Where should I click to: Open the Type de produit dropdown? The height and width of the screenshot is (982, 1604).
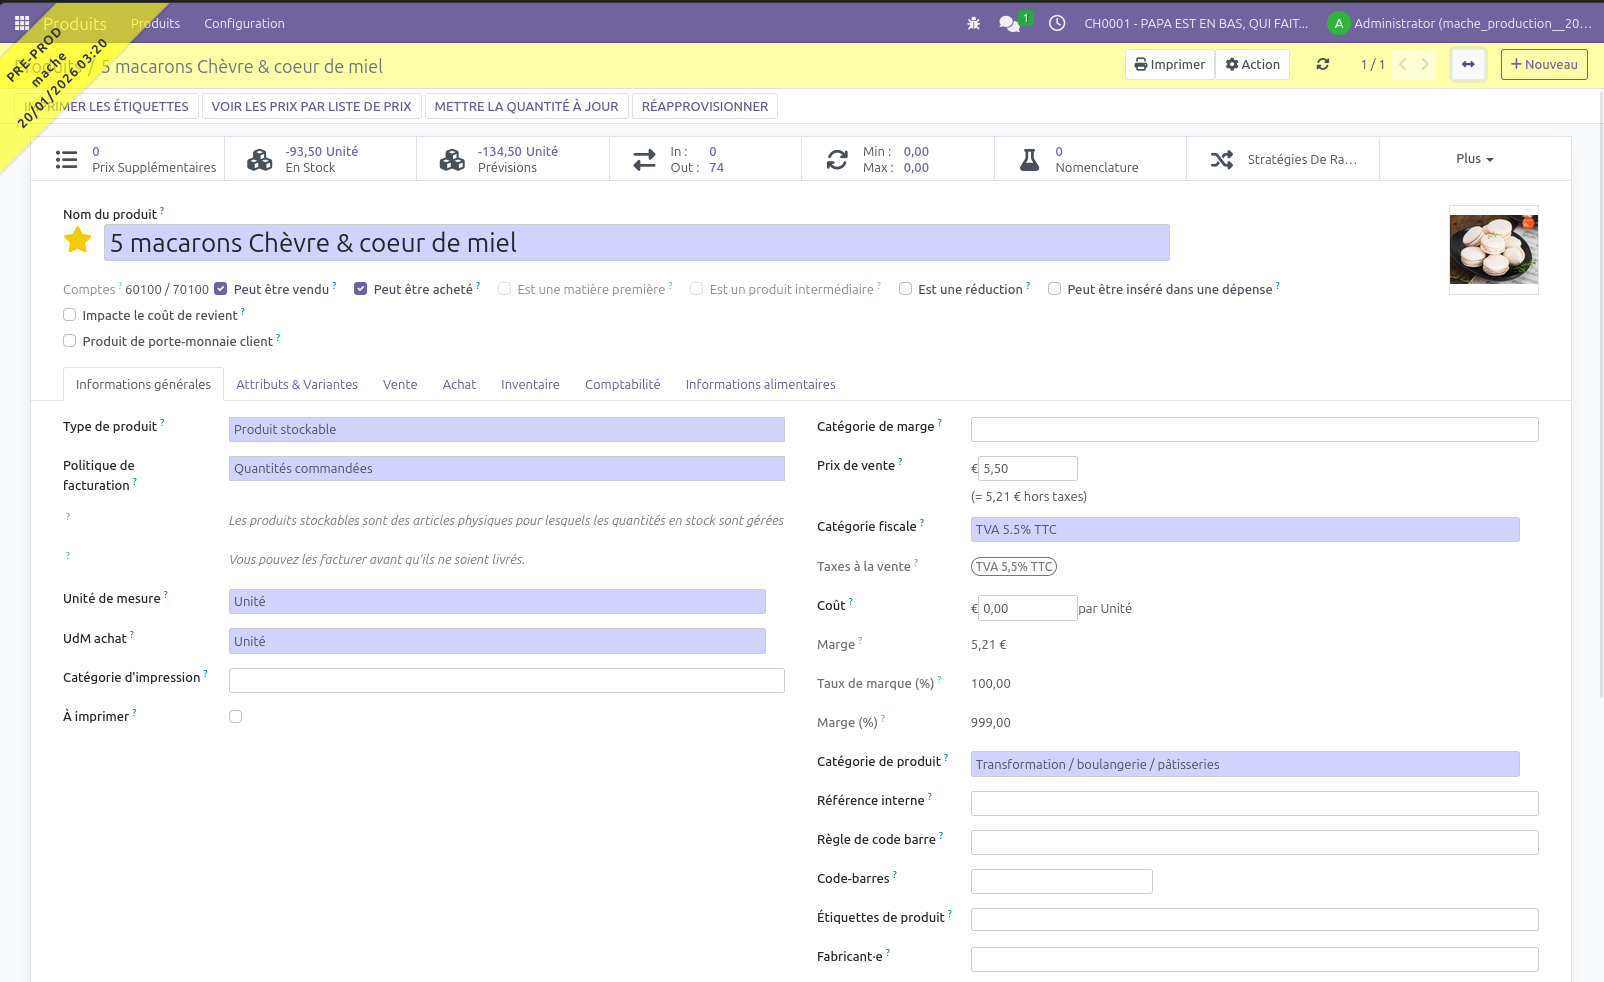click(x=506, y=430)
